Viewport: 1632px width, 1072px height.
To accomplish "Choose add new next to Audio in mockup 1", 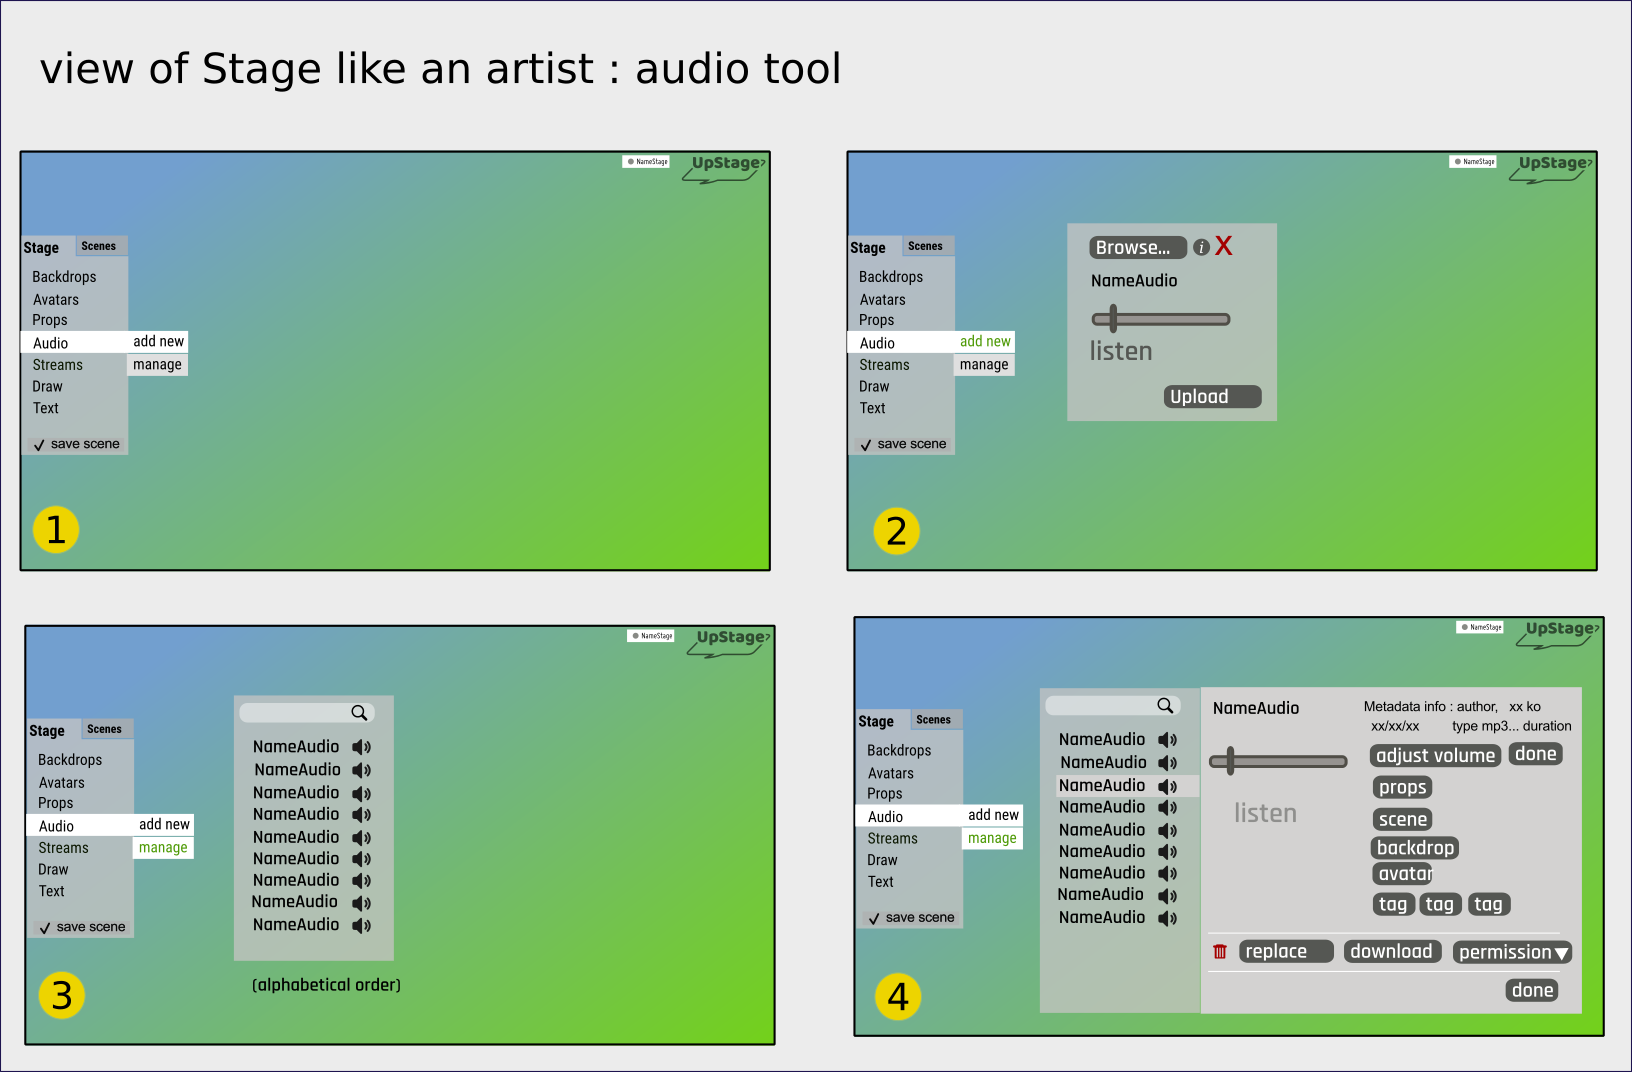I will coord(158,341).
